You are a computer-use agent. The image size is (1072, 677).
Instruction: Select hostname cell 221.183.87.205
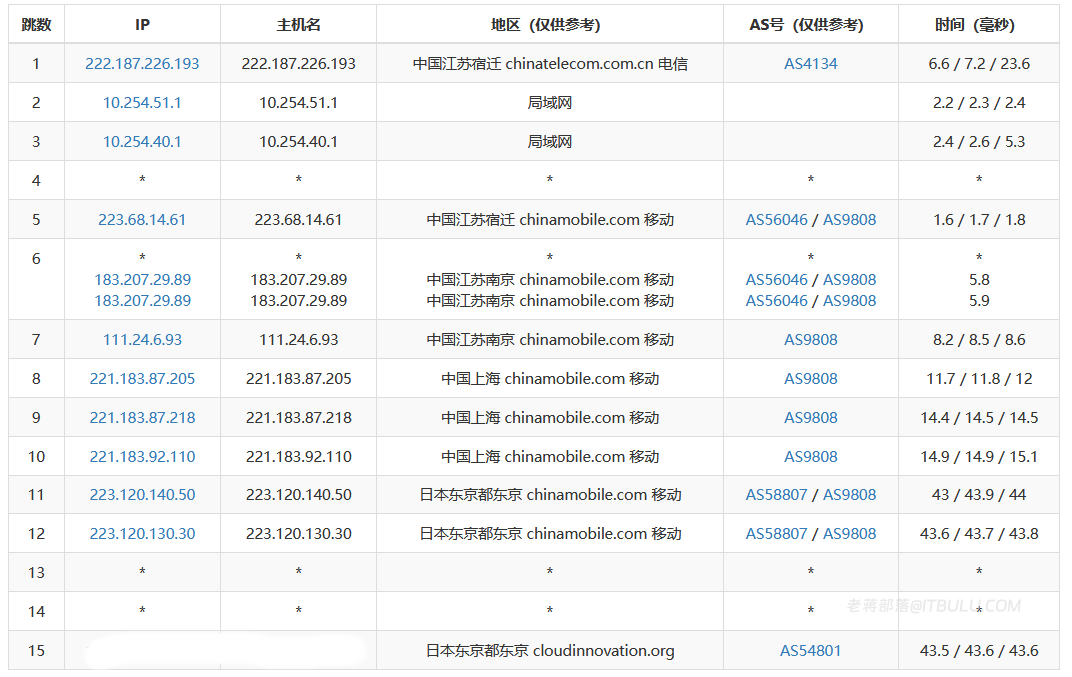(298, 378)
